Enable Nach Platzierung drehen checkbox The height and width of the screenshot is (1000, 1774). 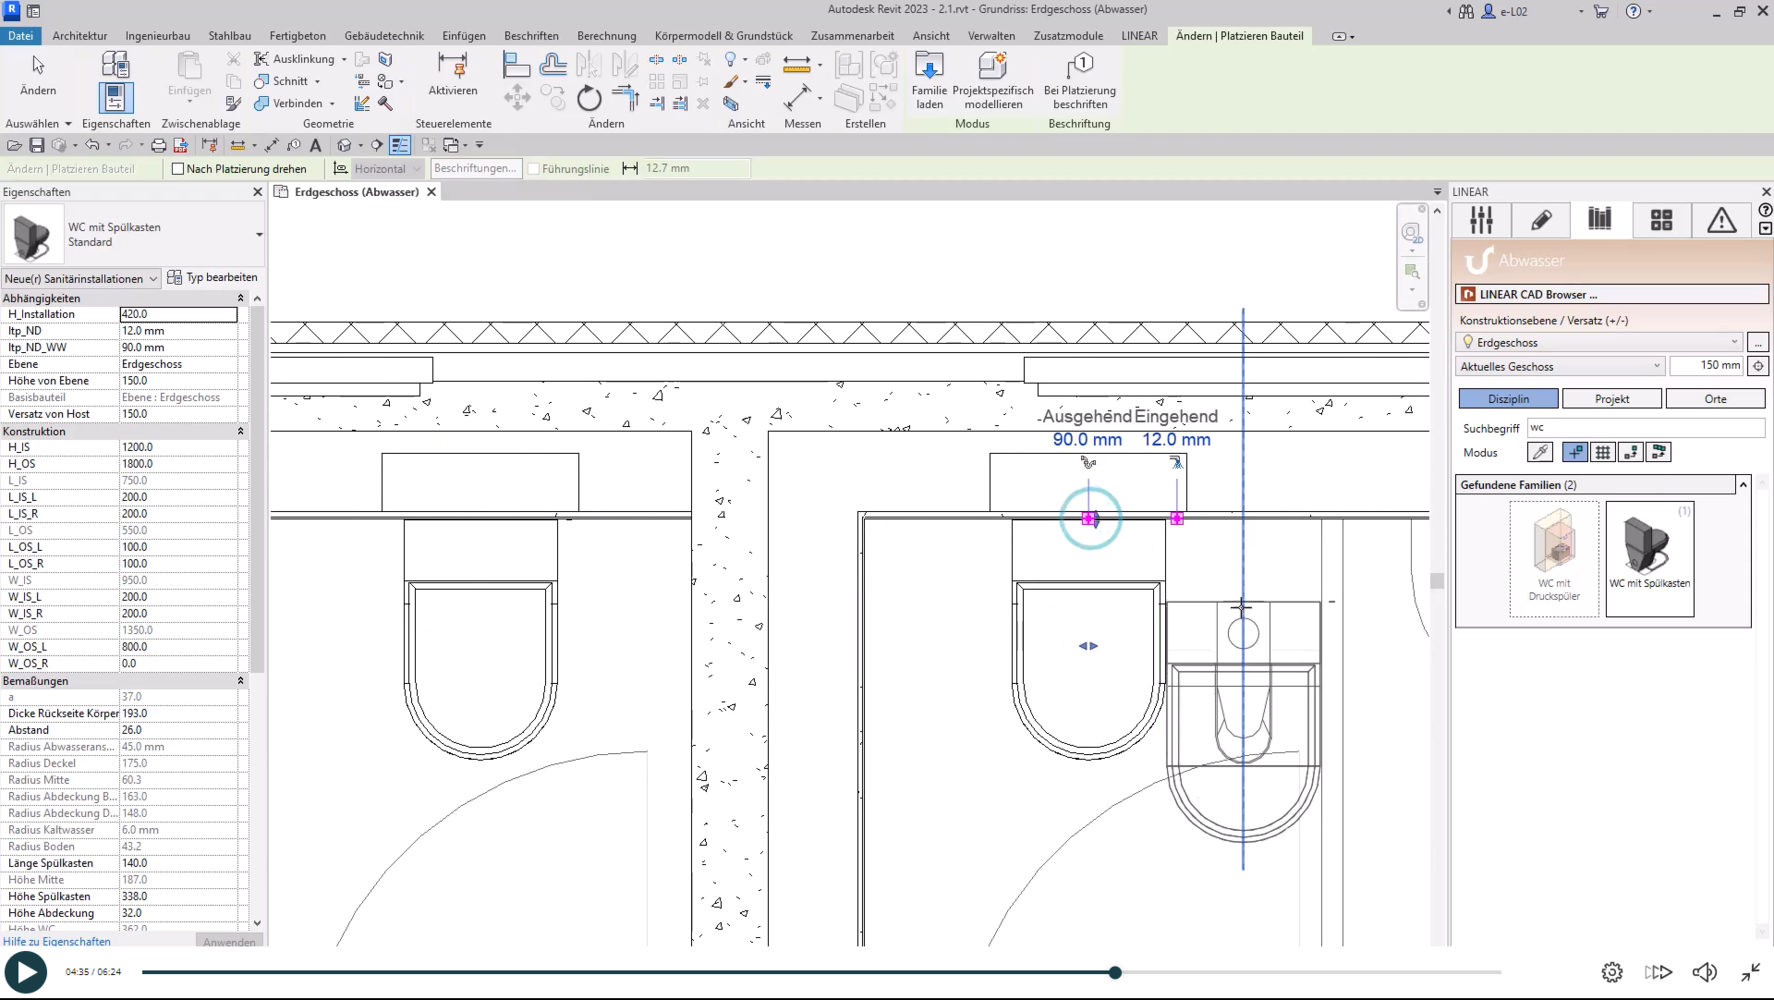178,169
